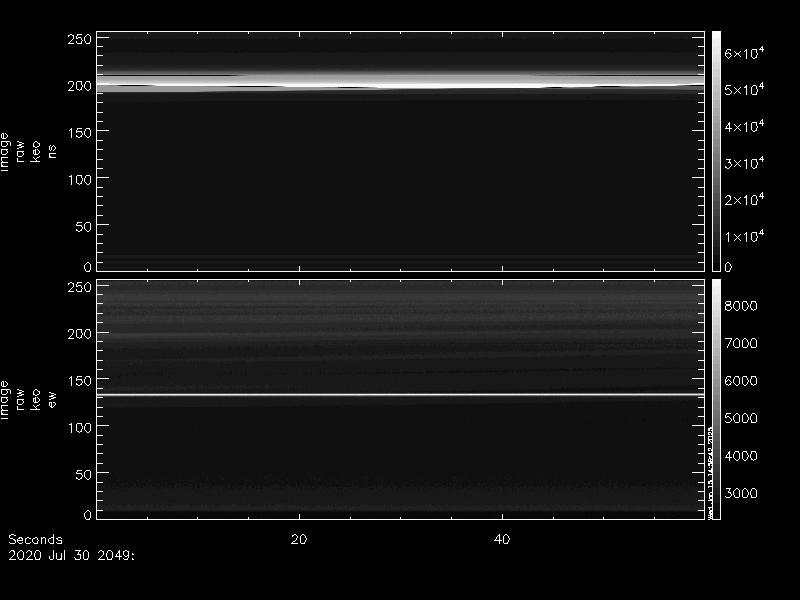Click the 8000 label on the lower colorbar

coord(741,305)
